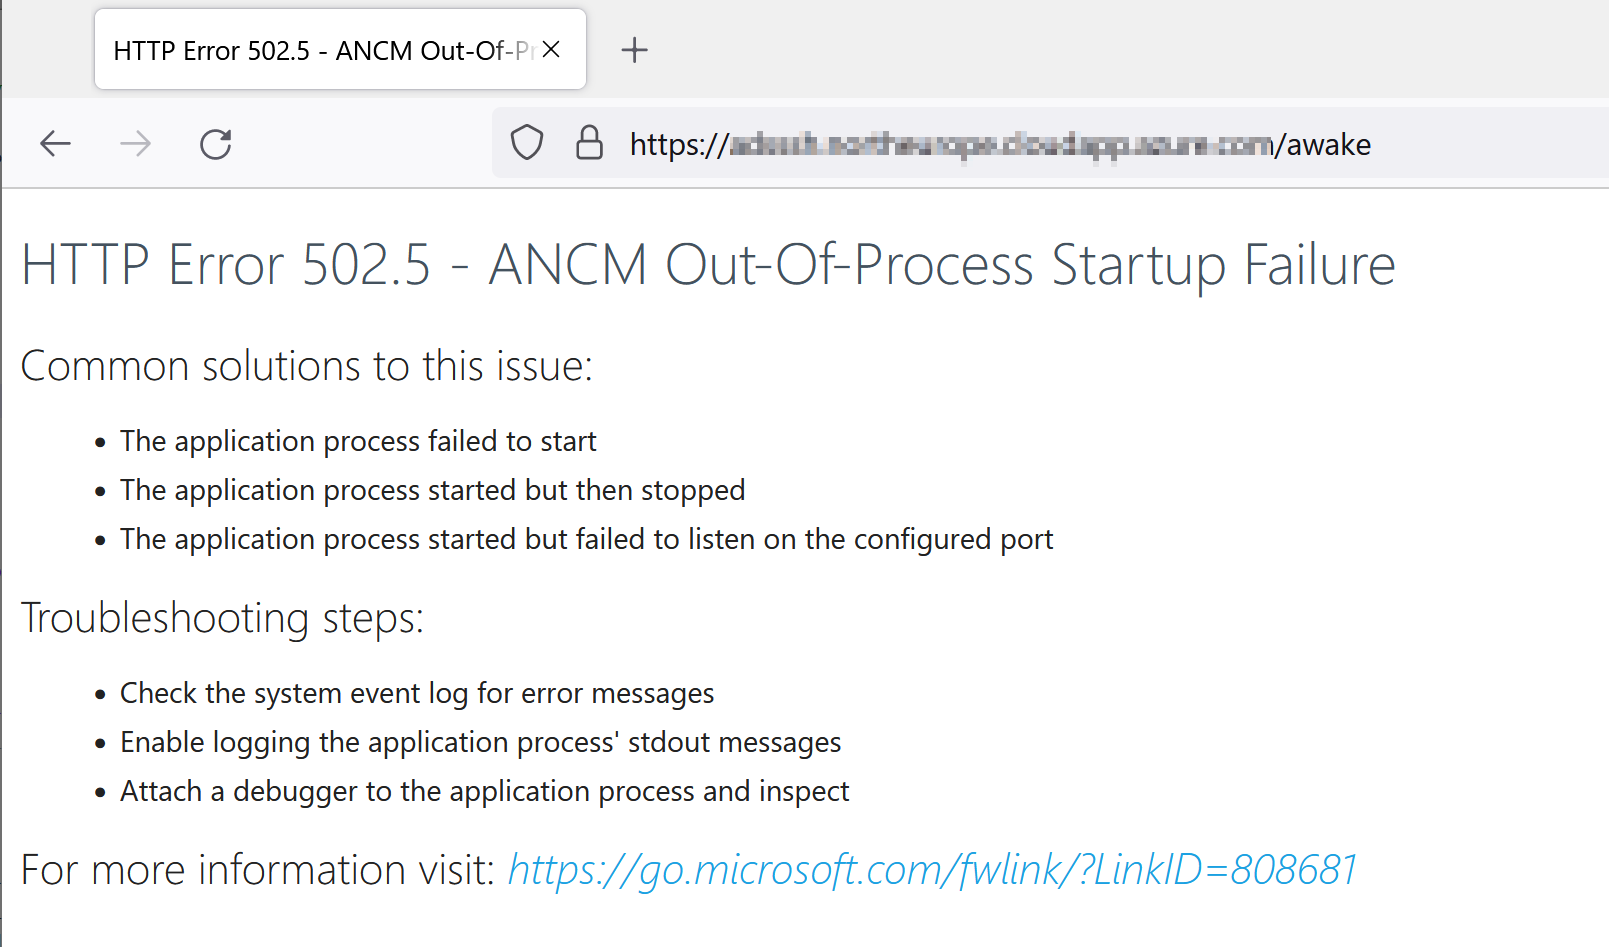
Task: Click the 'For more information visit' text
Action: 258,870
